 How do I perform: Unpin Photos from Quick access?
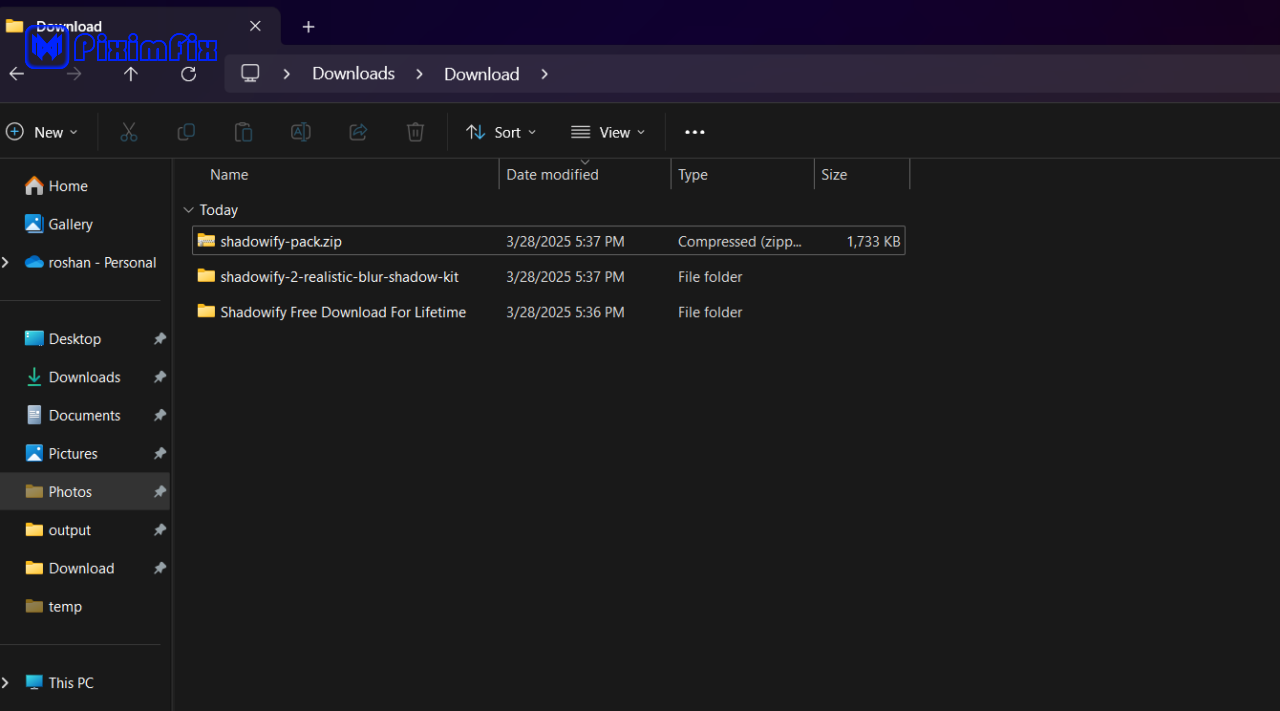159,492
